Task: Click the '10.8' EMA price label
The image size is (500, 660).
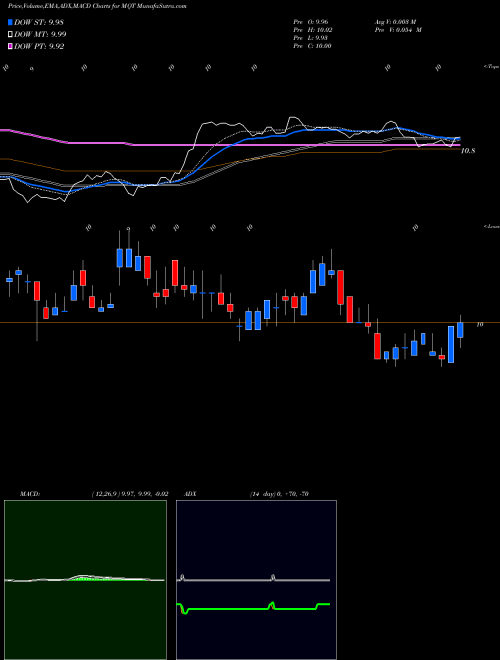Action: tap(468, 151)
